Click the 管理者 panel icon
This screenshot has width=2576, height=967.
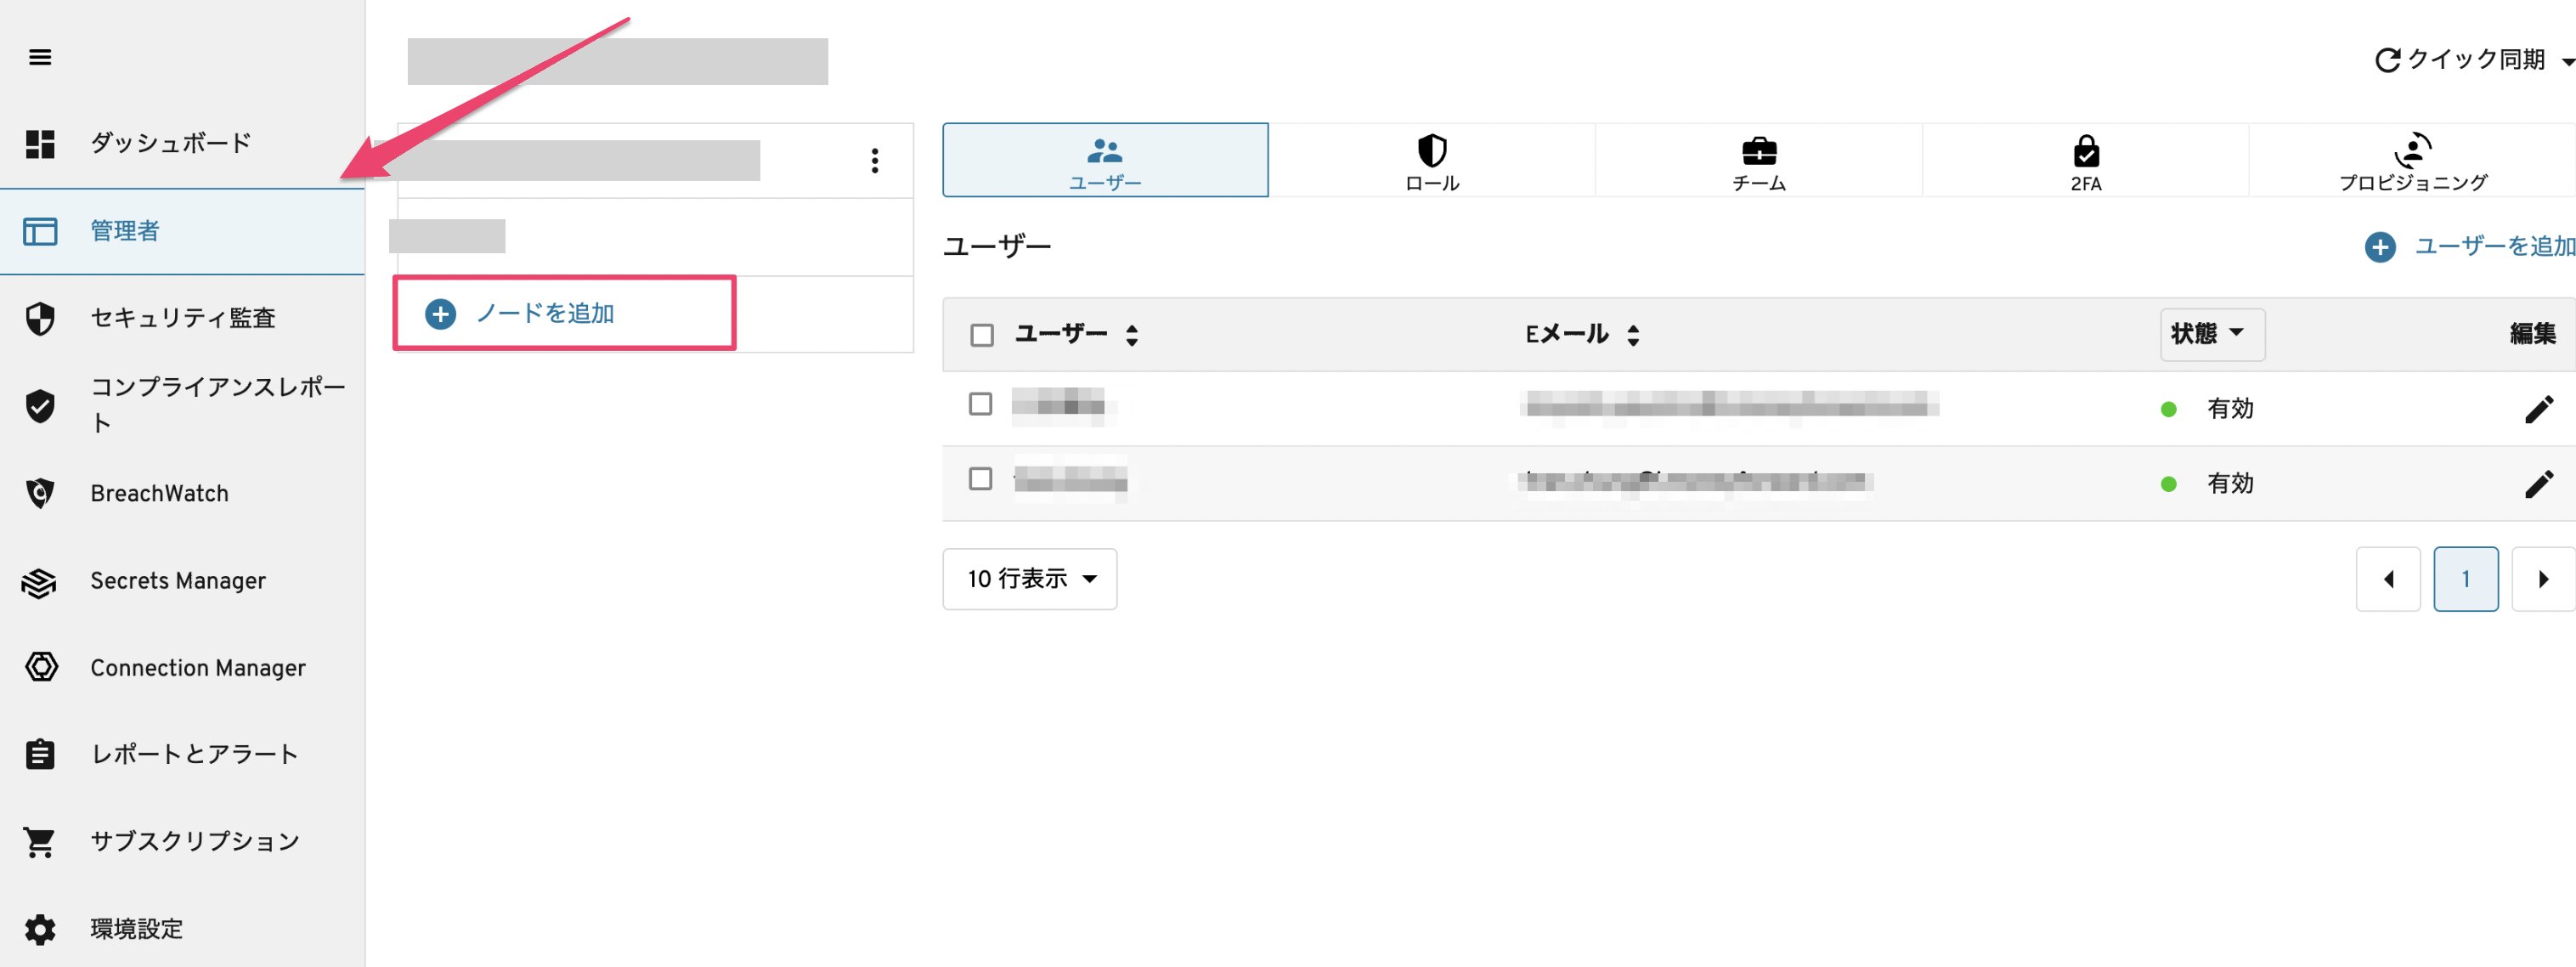point(40,231)
